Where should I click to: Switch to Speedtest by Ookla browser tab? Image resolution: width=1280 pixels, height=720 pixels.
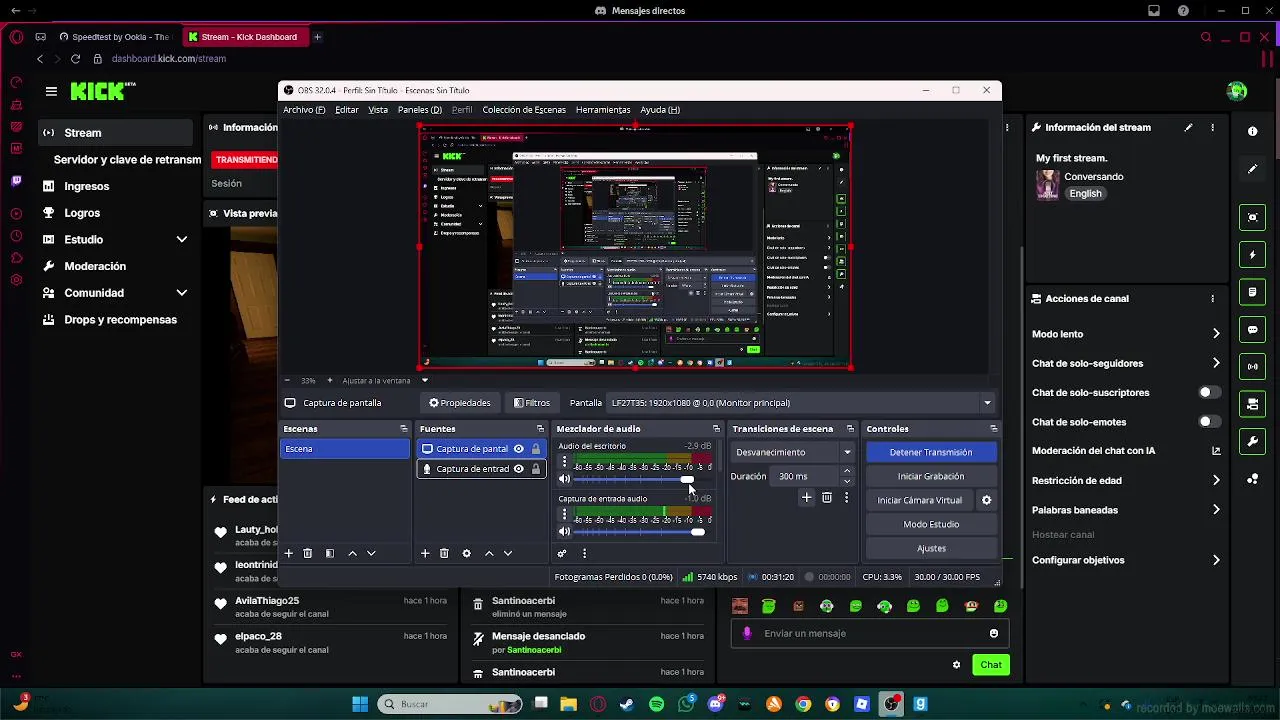click(114, 37)
